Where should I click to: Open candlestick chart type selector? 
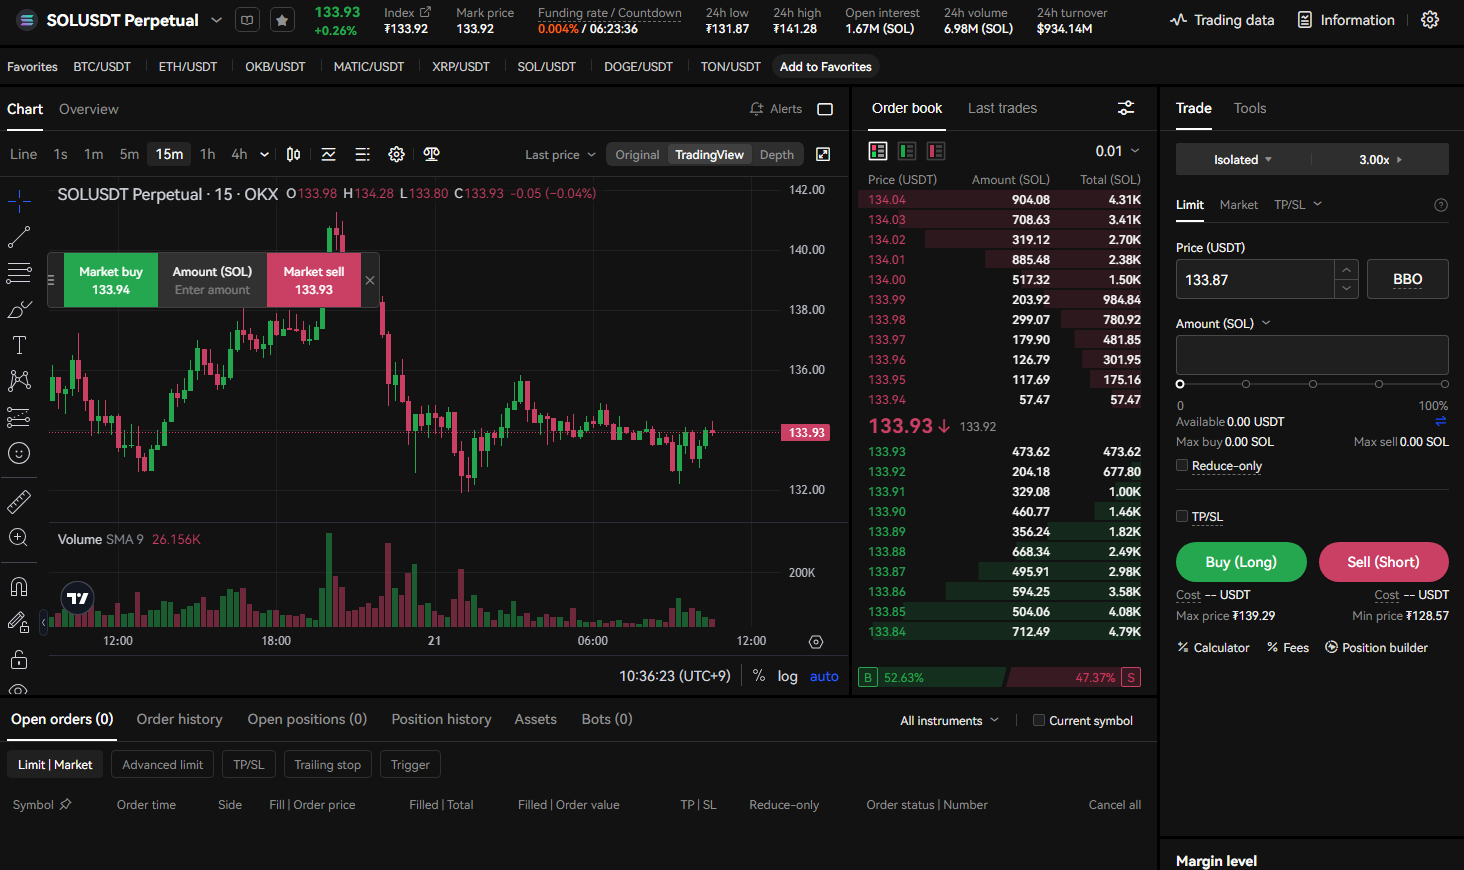[293, 154]
